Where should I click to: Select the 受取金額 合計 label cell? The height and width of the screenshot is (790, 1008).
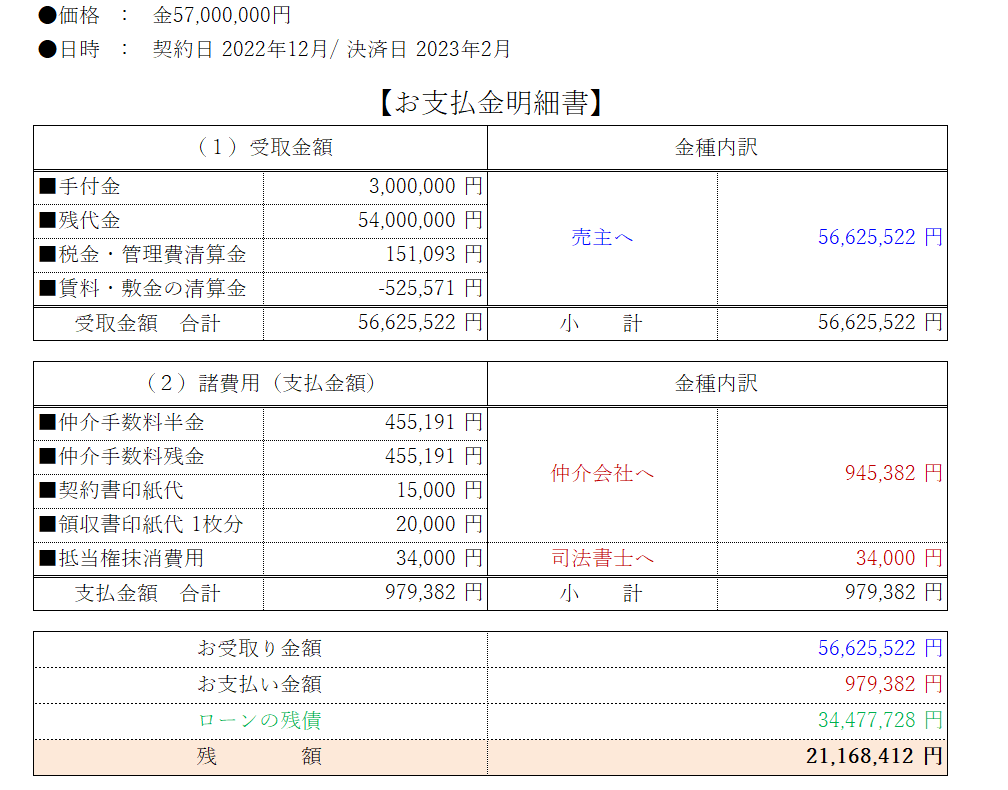click(148, 323)
